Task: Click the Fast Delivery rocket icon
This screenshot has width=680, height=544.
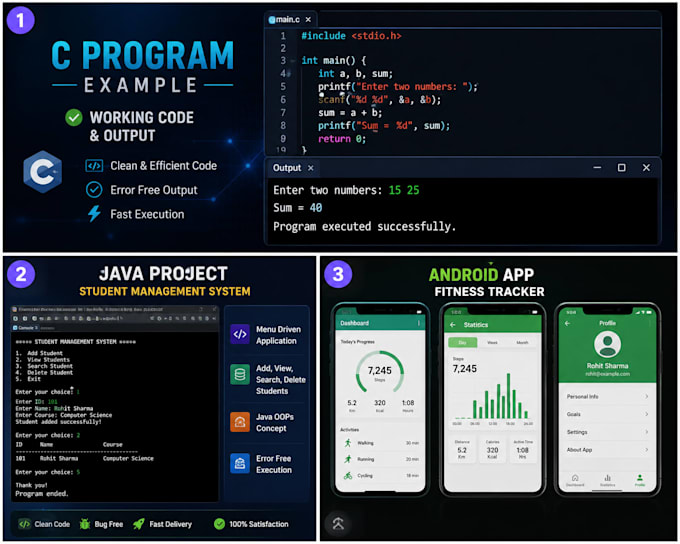Action: [x=139, y=524]
